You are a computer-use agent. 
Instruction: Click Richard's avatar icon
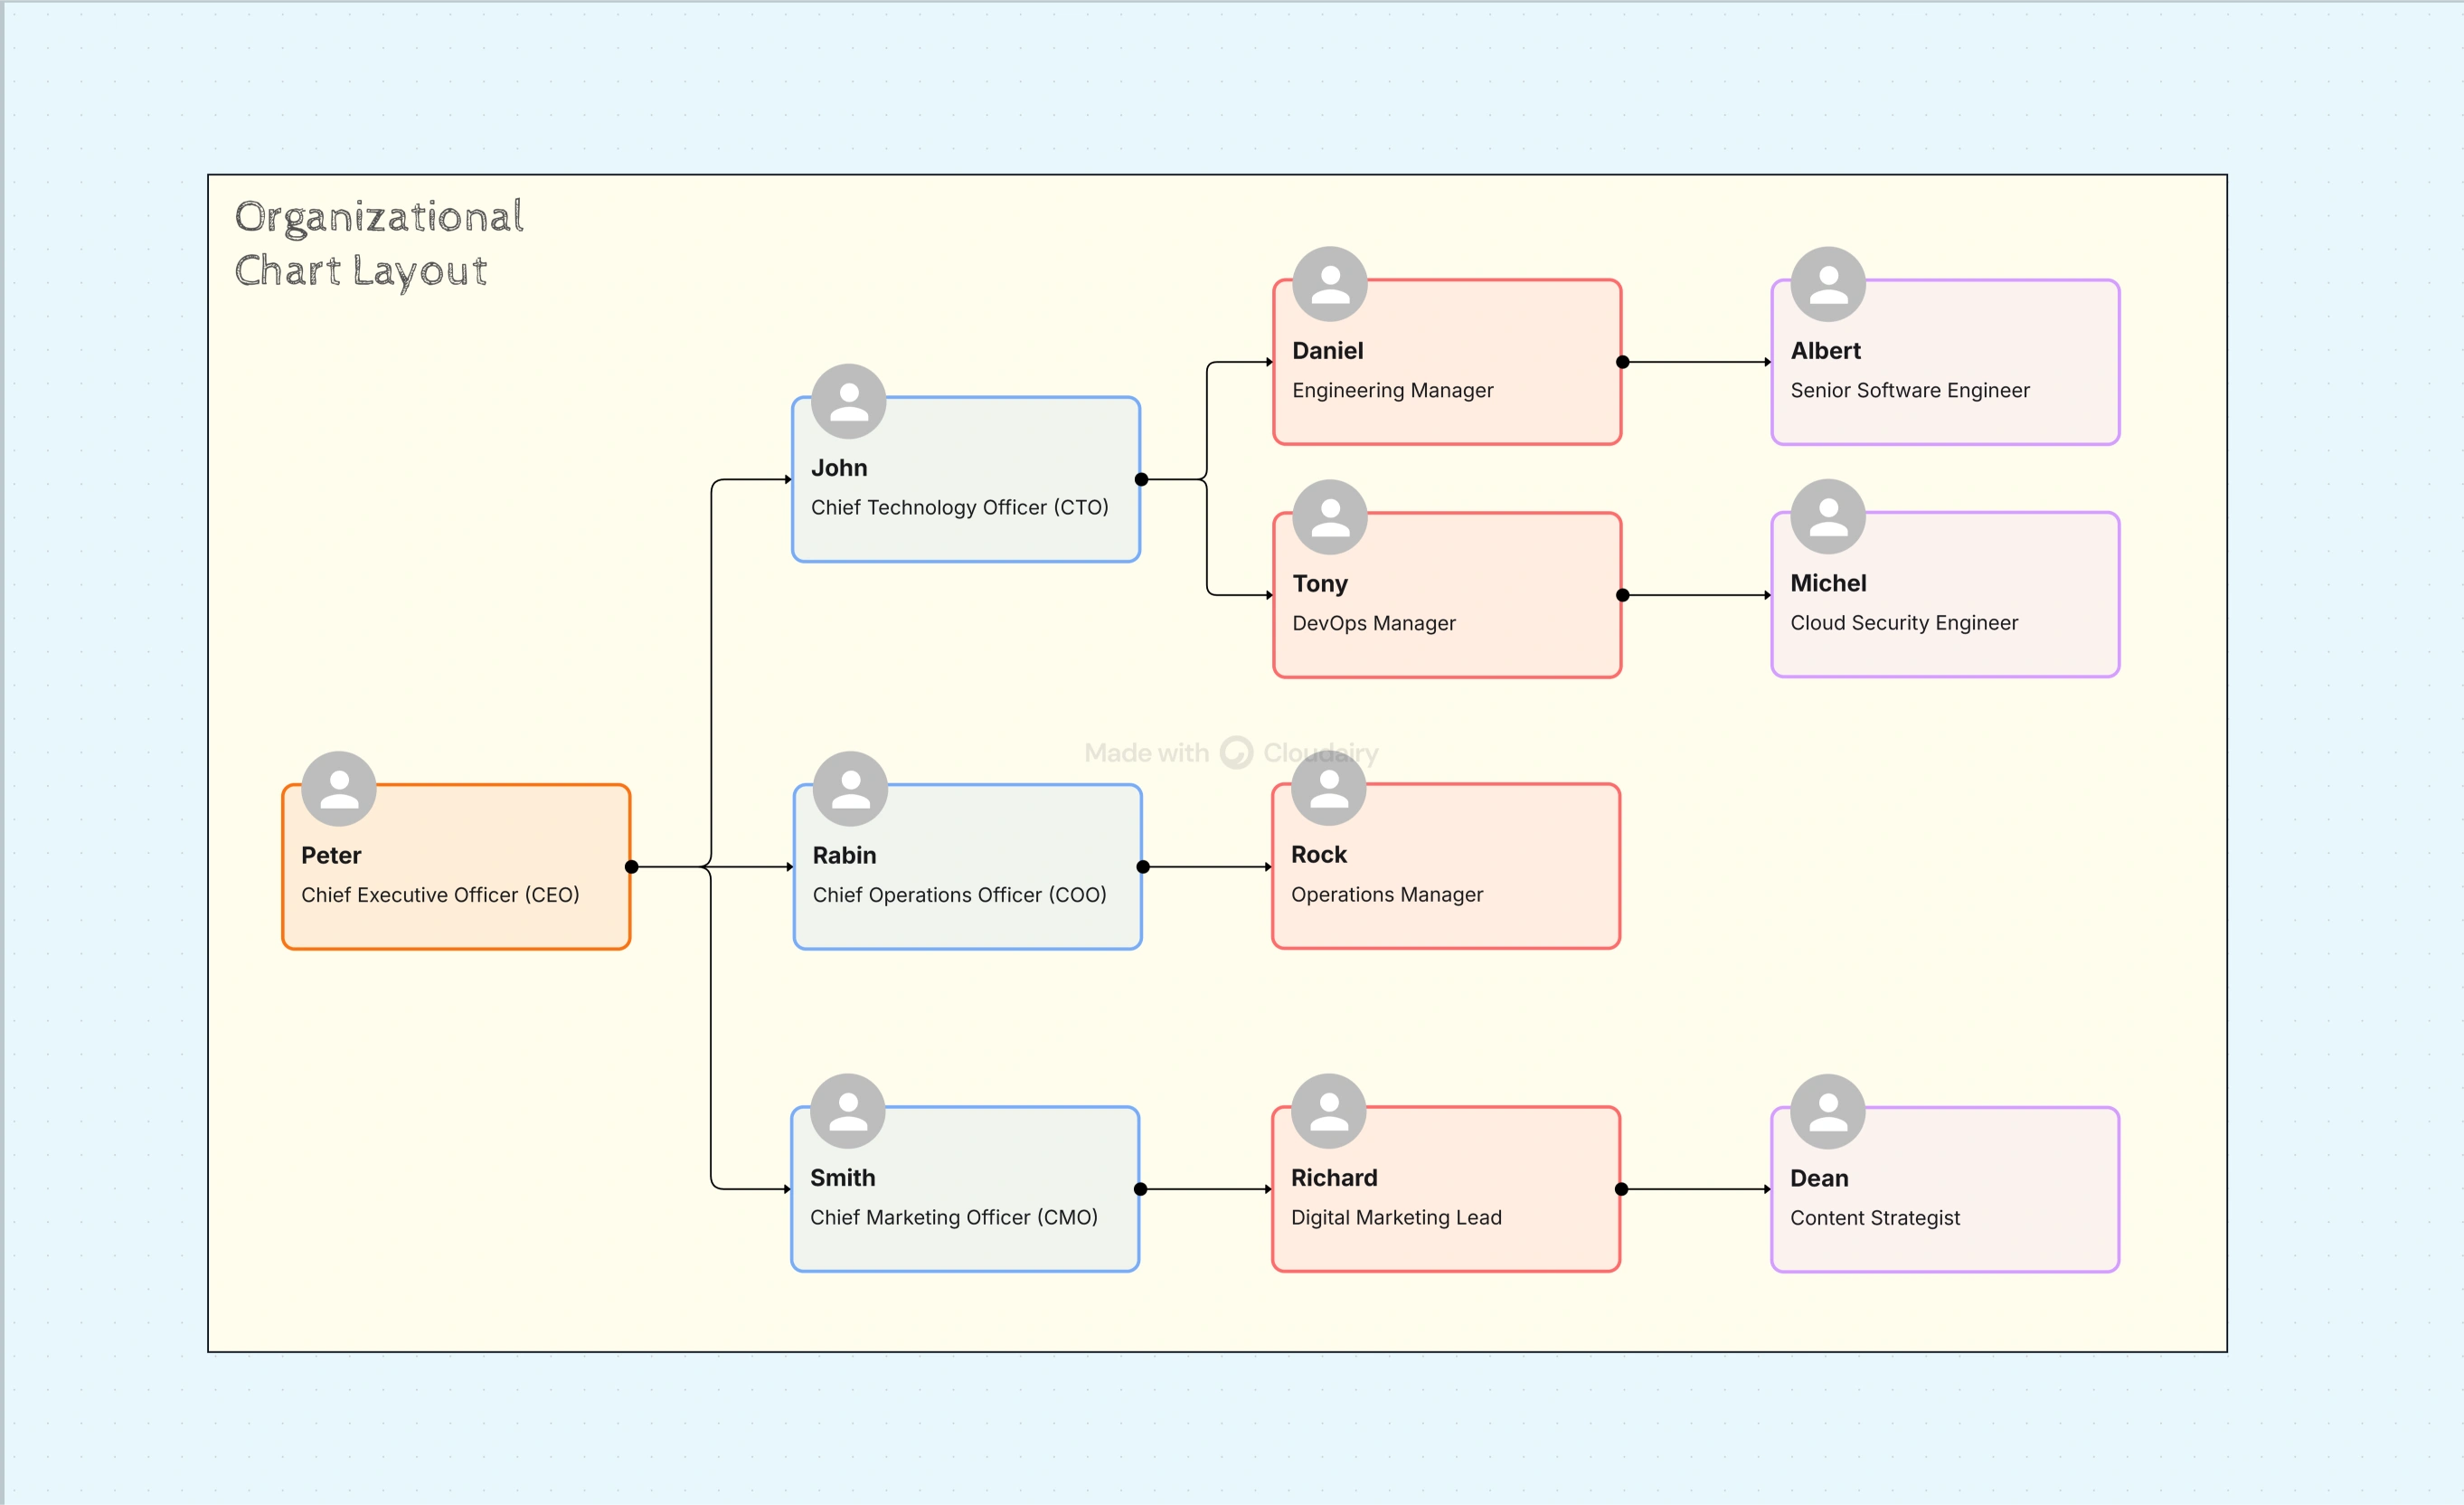click(x=1329, y=1112)
